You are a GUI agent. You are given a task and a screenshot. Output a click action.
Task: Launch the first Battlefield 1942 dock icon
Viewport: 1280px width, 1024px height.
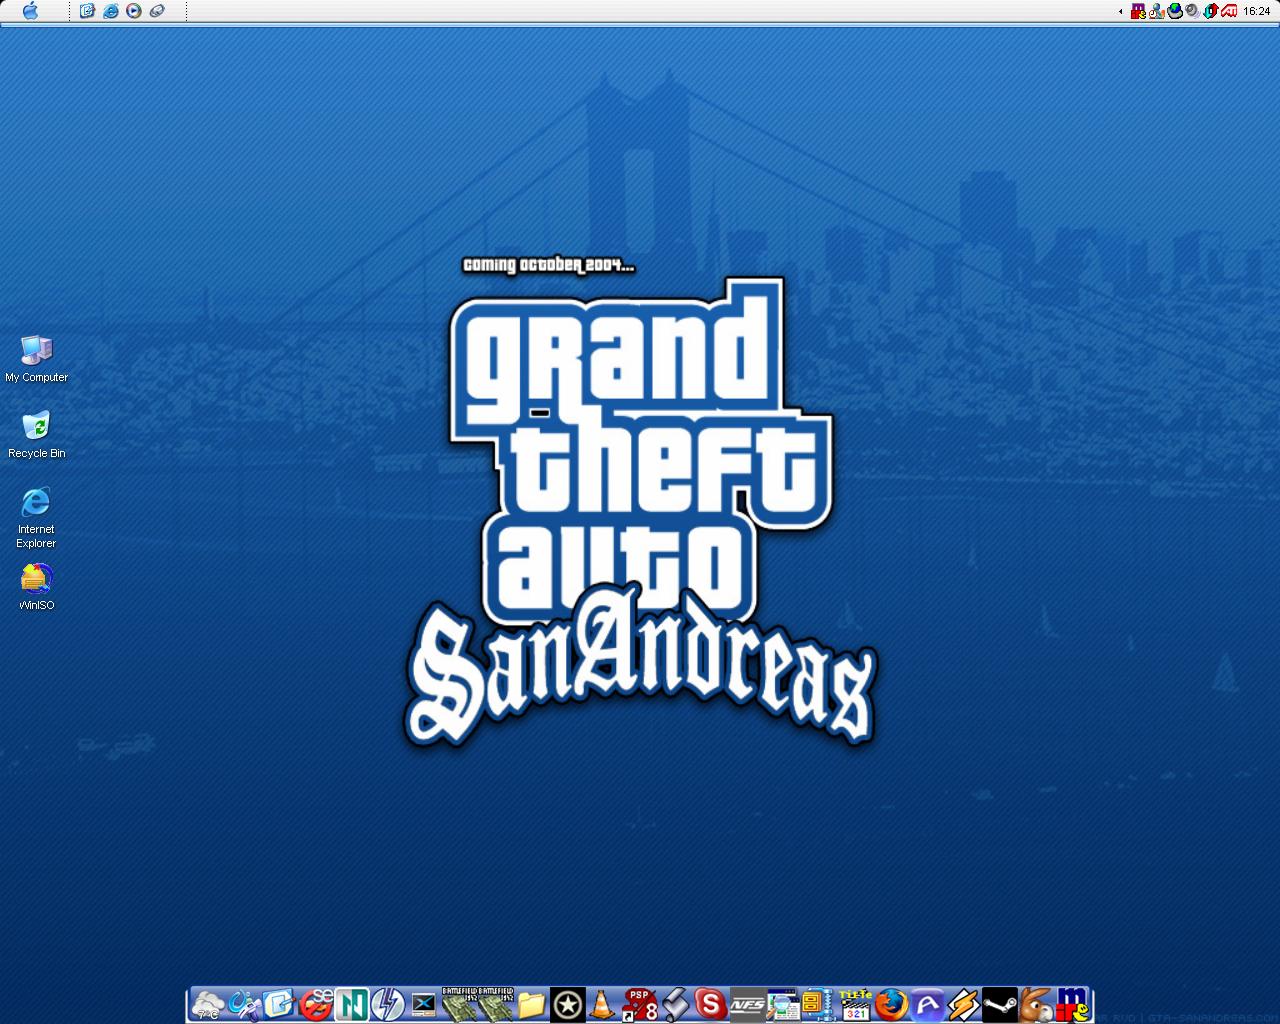[x=459, y=1004]
